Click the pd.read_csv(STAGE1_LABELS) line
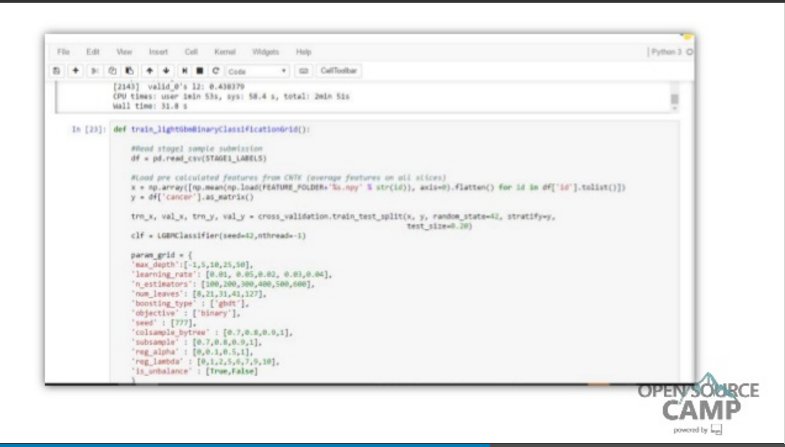 pos(199,159)
